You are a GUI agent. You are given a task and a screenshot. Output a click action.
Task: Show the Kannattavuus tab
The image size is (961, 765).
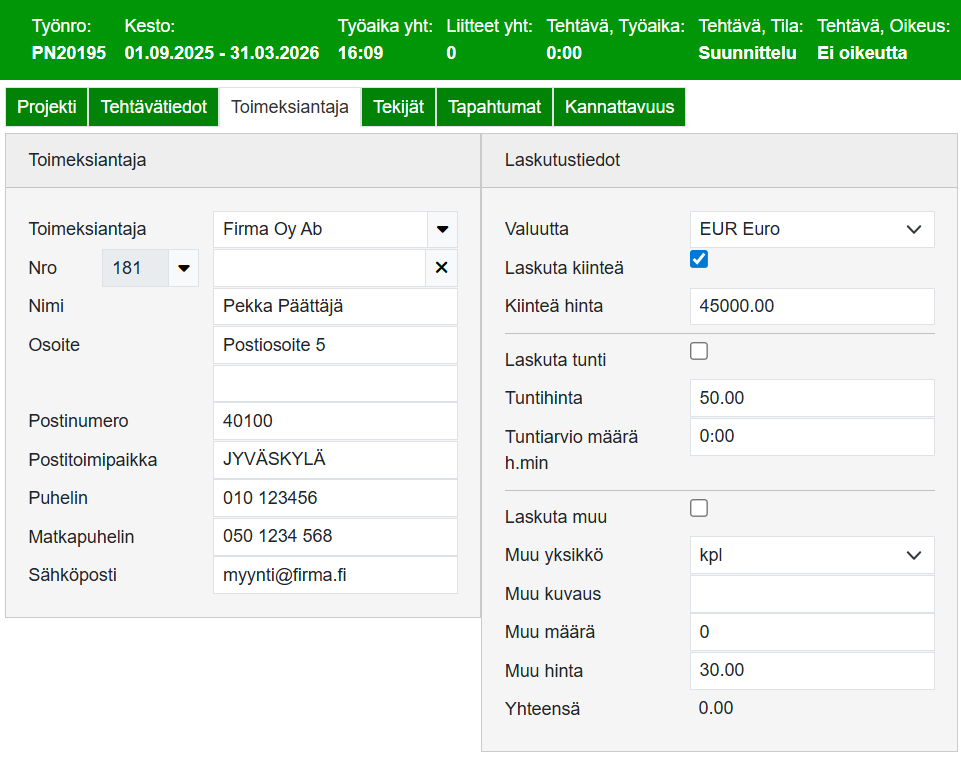tap(619, 107)
